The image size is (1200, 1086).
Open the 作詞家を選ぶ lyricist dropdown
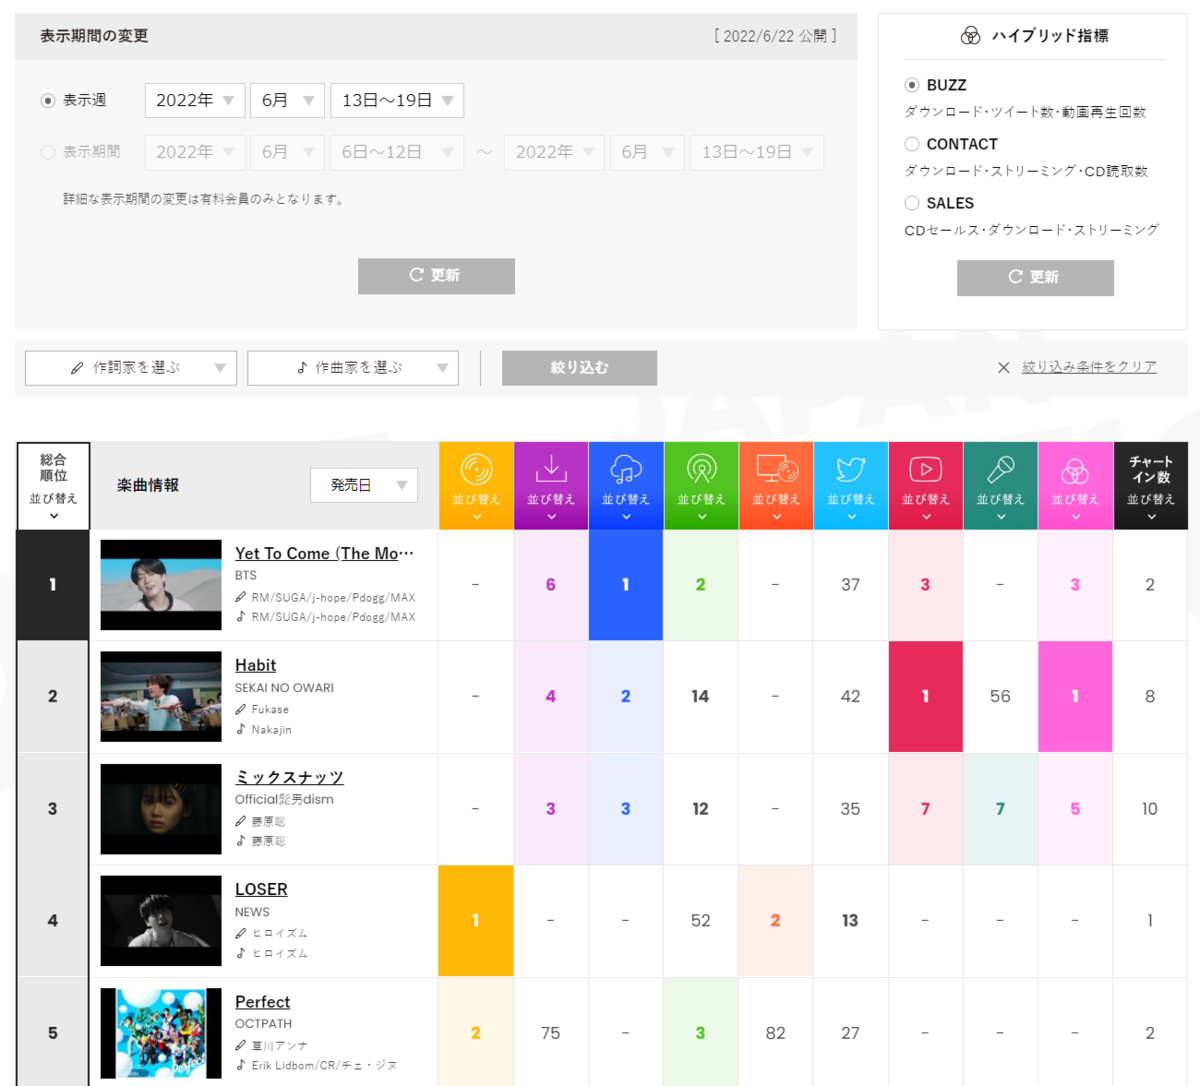[131, 368]
